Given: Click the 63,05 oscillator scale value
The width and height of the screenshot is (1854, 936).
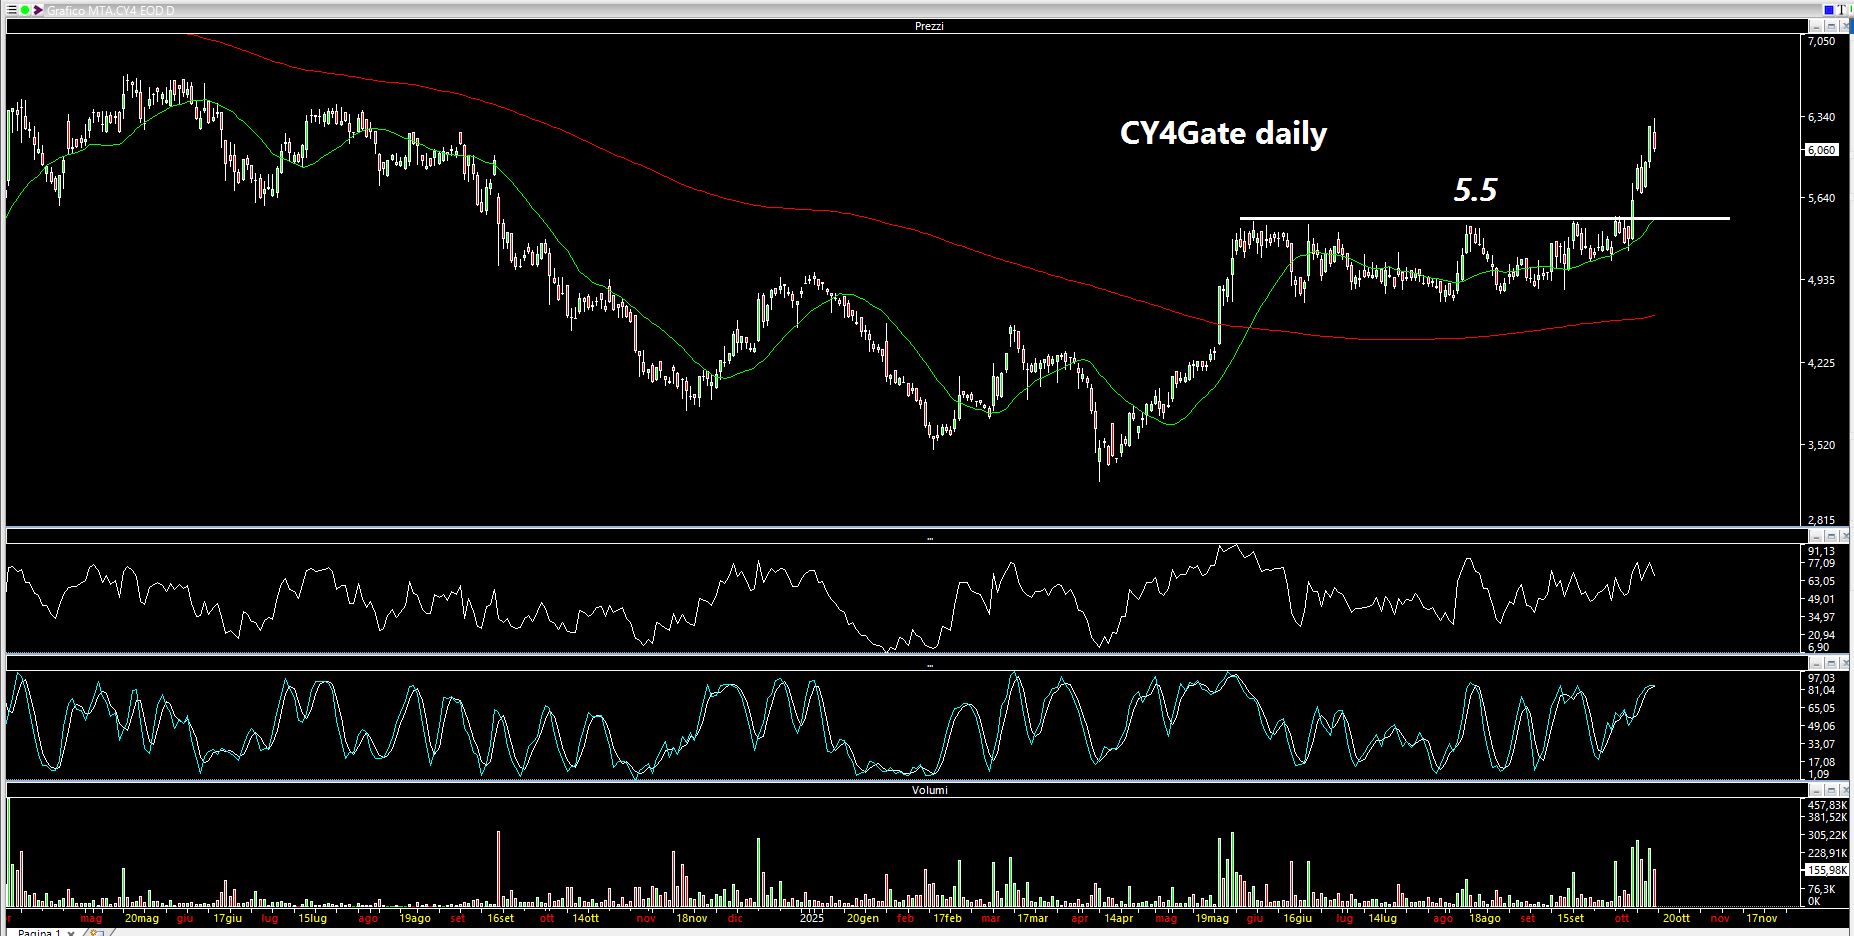Looking at the screenshot, I should 1821,581.
